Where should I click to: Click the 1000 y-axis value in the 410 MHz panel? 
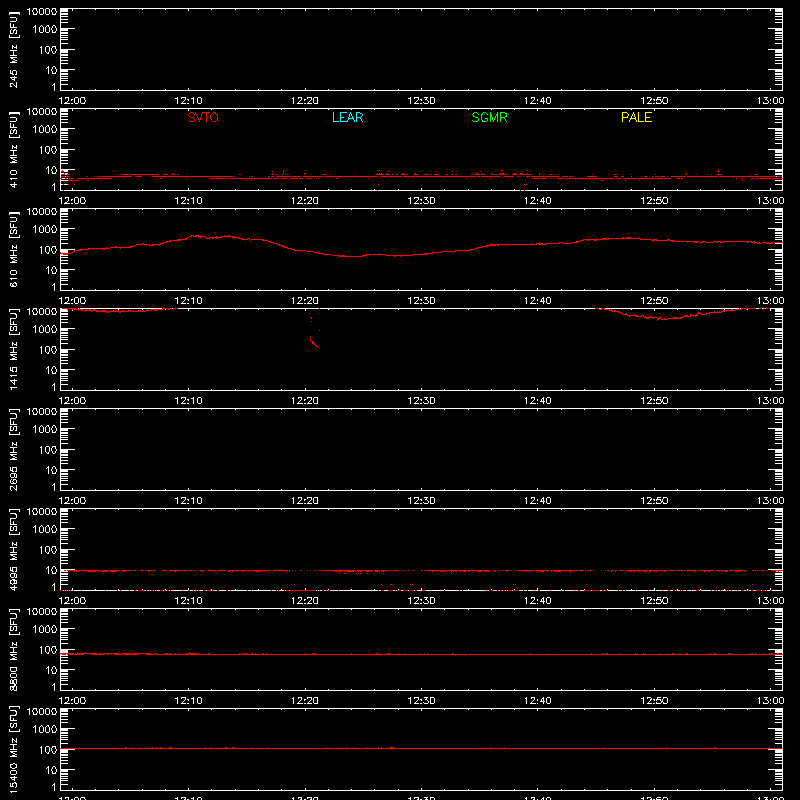click(45, 130)
